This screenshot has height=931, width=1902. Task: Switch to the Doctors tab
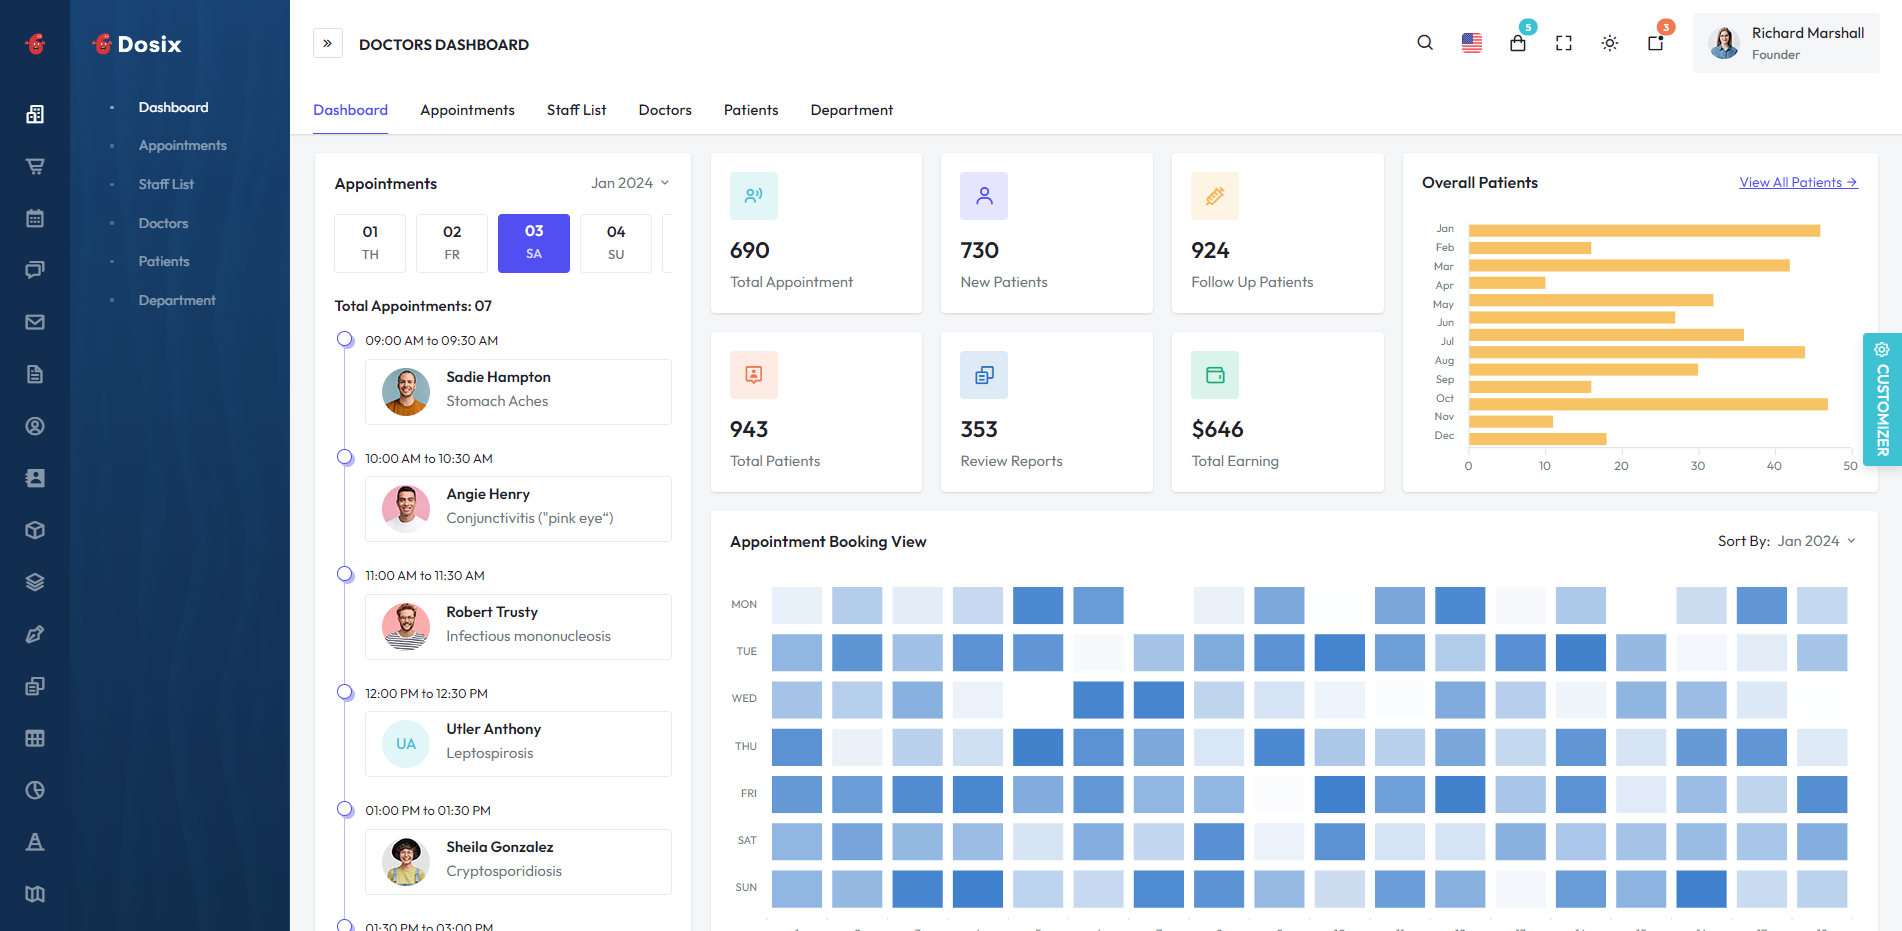[665, 110]
